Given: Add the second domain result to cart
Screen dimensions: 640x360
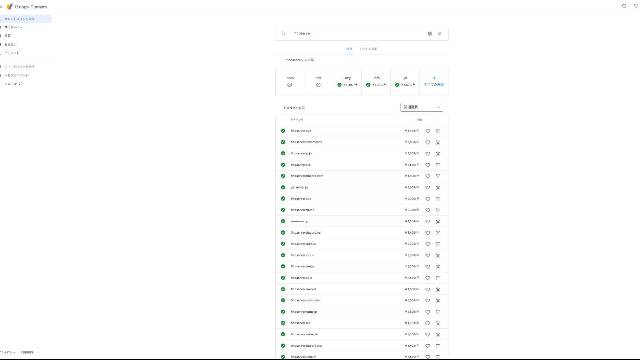Looking at the screenshot, I should (438, 142).
